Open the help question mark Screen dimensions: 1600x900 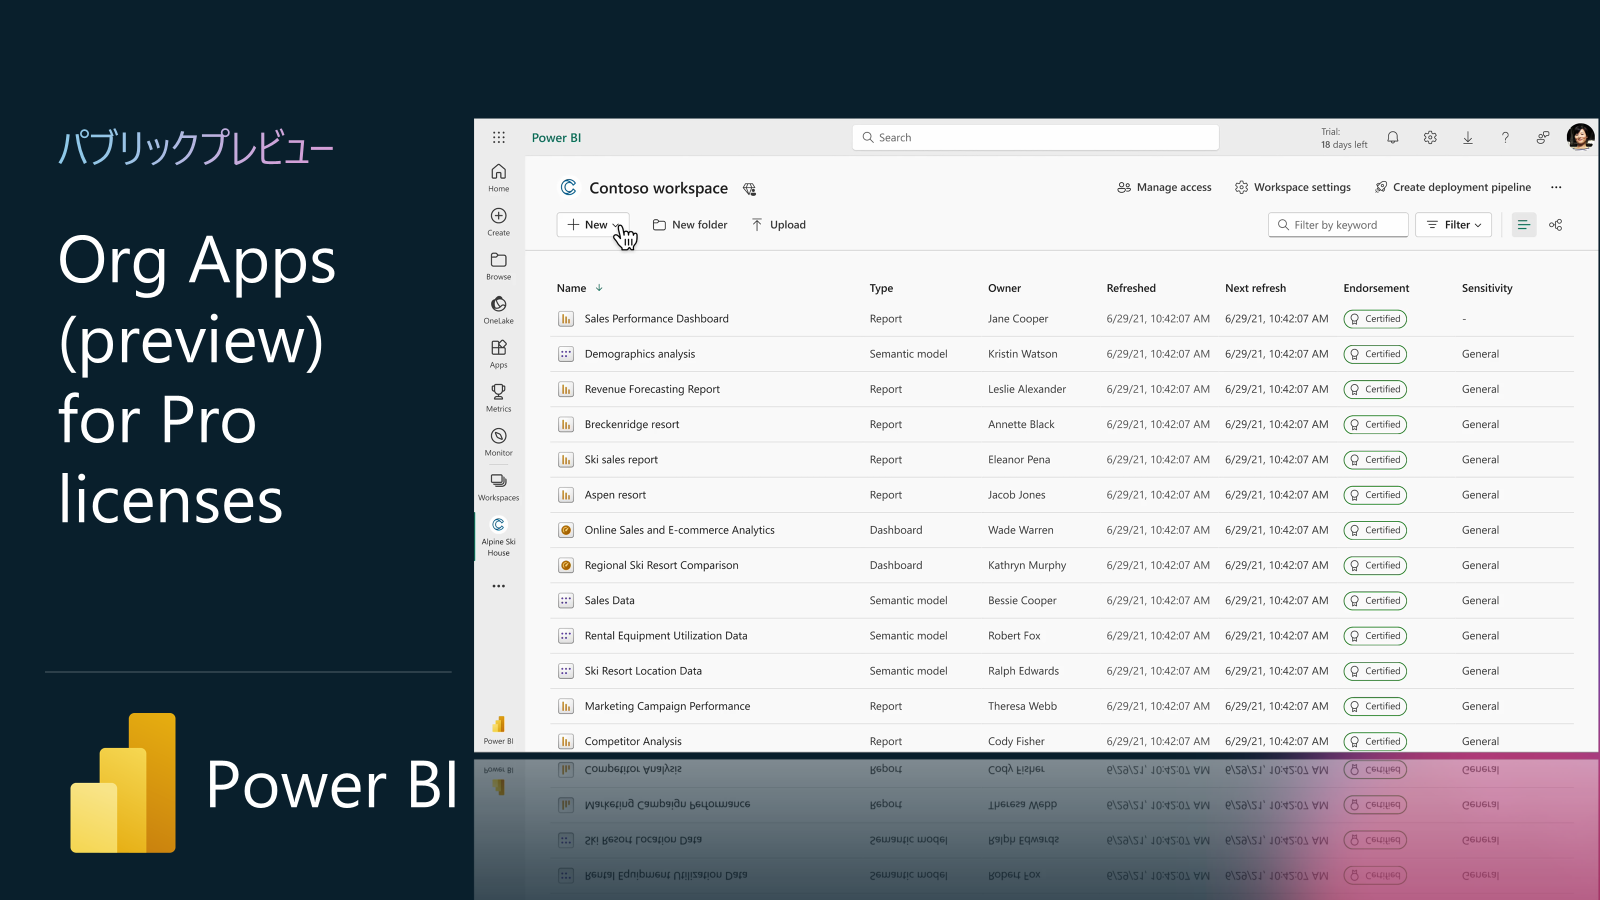1505,138
